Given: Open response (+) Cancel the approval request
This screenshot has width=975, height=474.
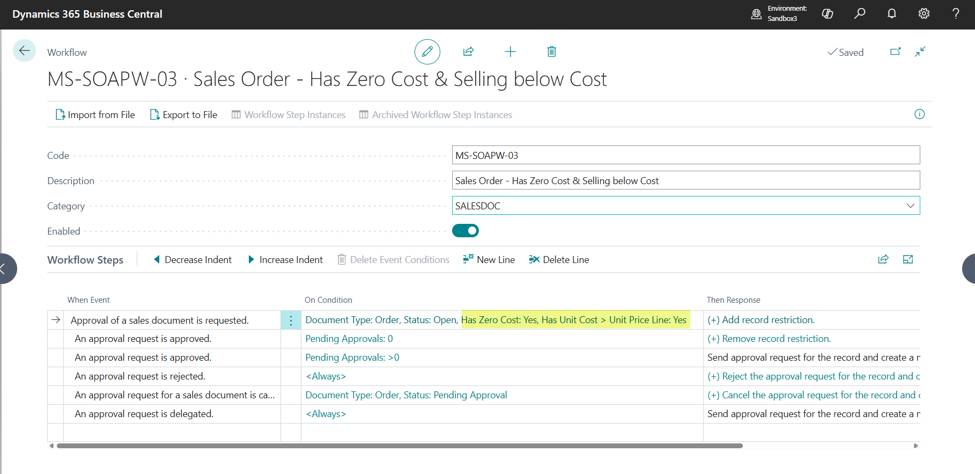Looking at the screenshot, I should point(813,395).
